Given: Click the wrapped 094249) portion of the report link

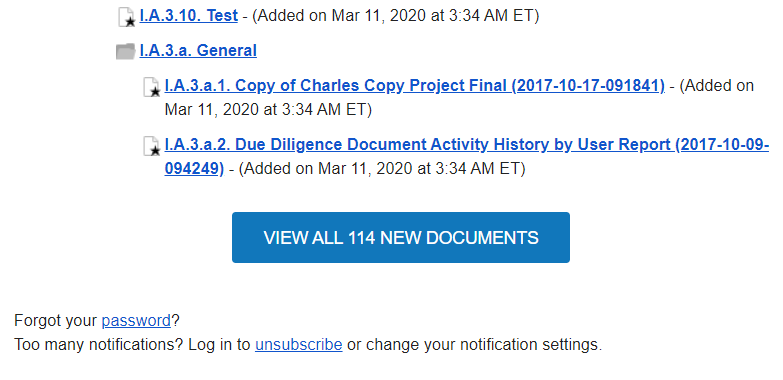Looking at the screenshot, I should [x=194, y=169].
